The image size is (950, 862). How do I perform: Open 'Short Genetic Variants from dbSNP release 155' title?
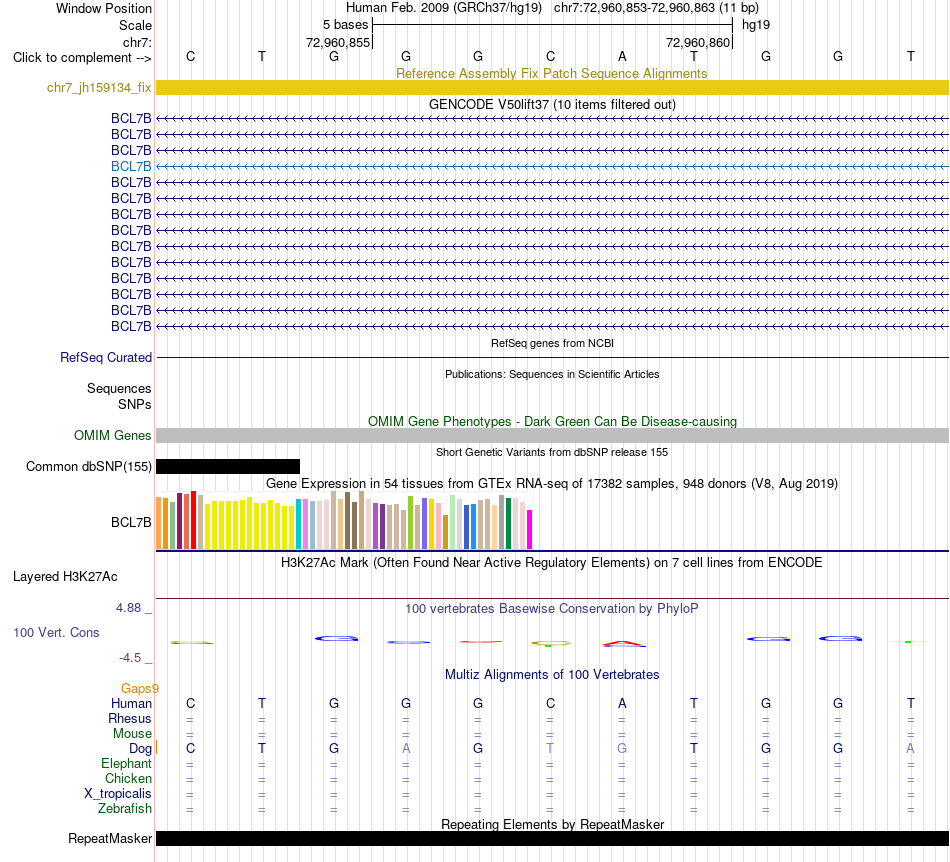(552, 453)
